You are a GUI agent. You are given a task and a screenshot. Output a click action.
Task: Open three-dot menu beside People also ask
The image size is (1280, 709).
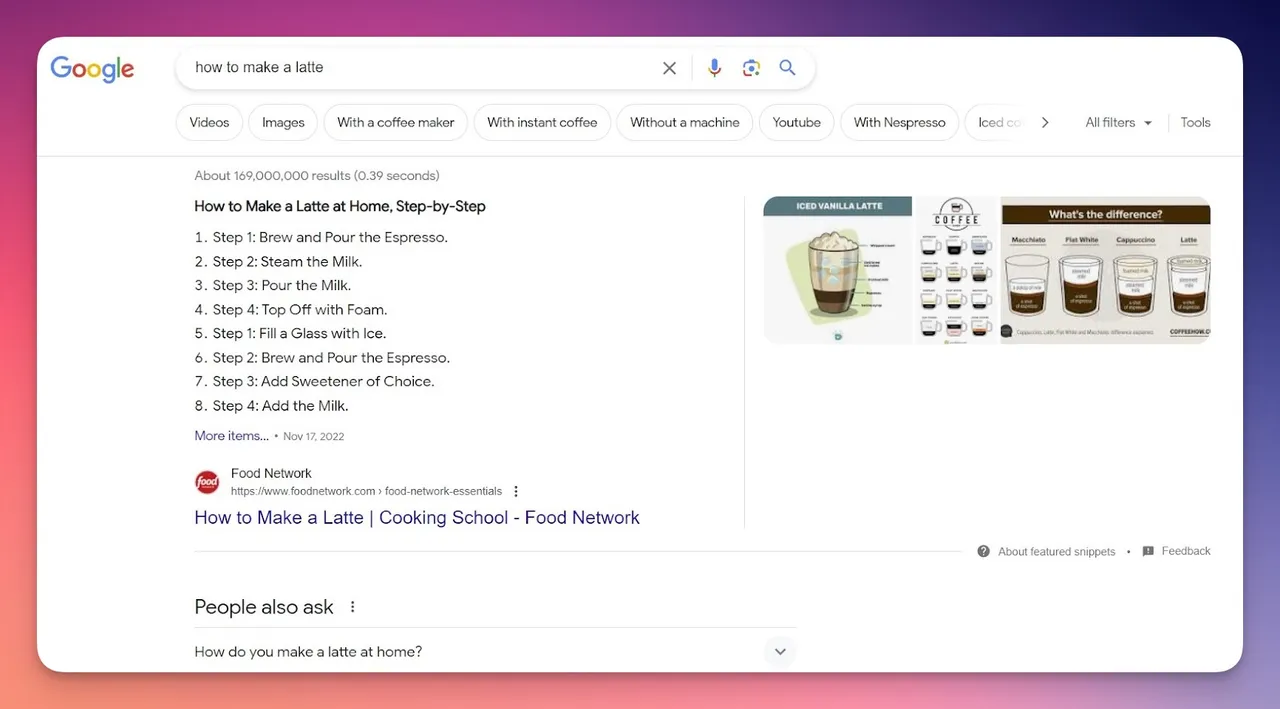[352, 607]
